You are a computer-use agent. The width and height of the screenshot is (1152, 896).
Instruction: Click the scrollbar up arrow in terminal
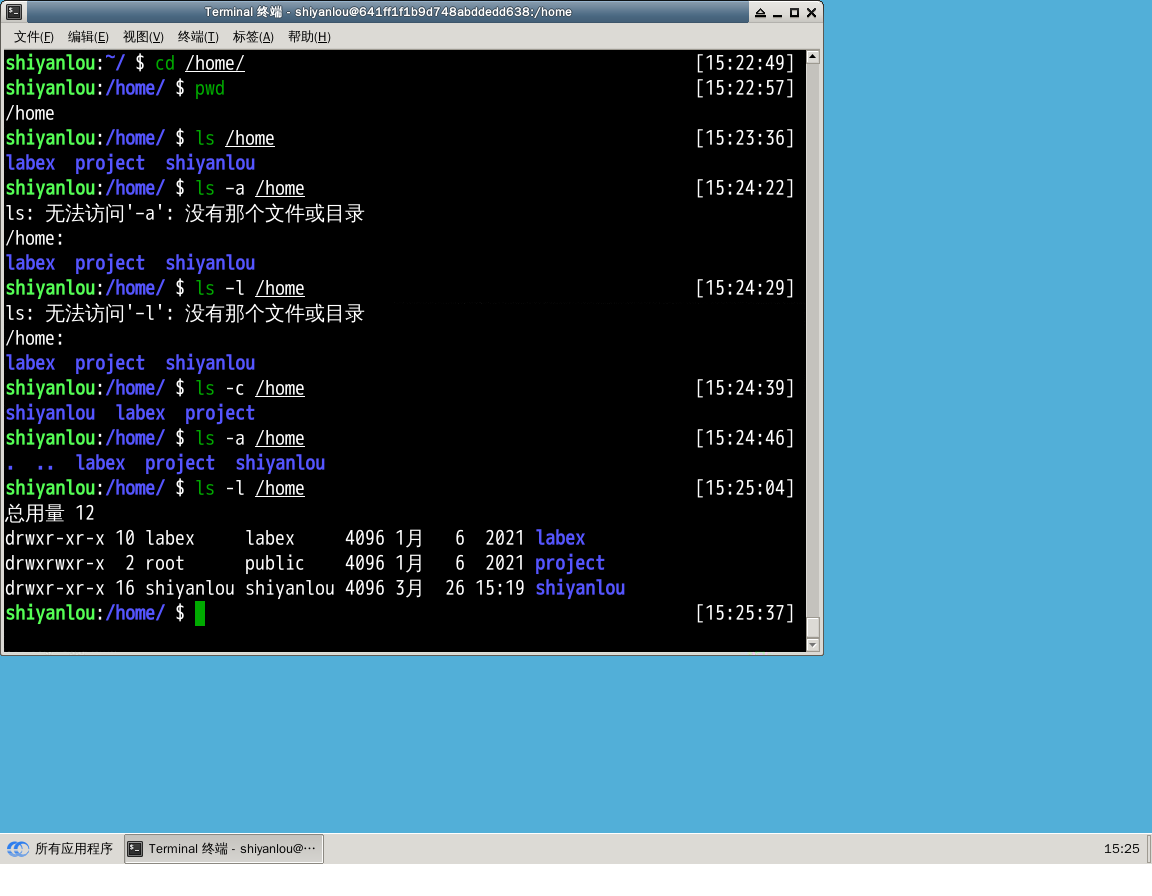point(813,57)
